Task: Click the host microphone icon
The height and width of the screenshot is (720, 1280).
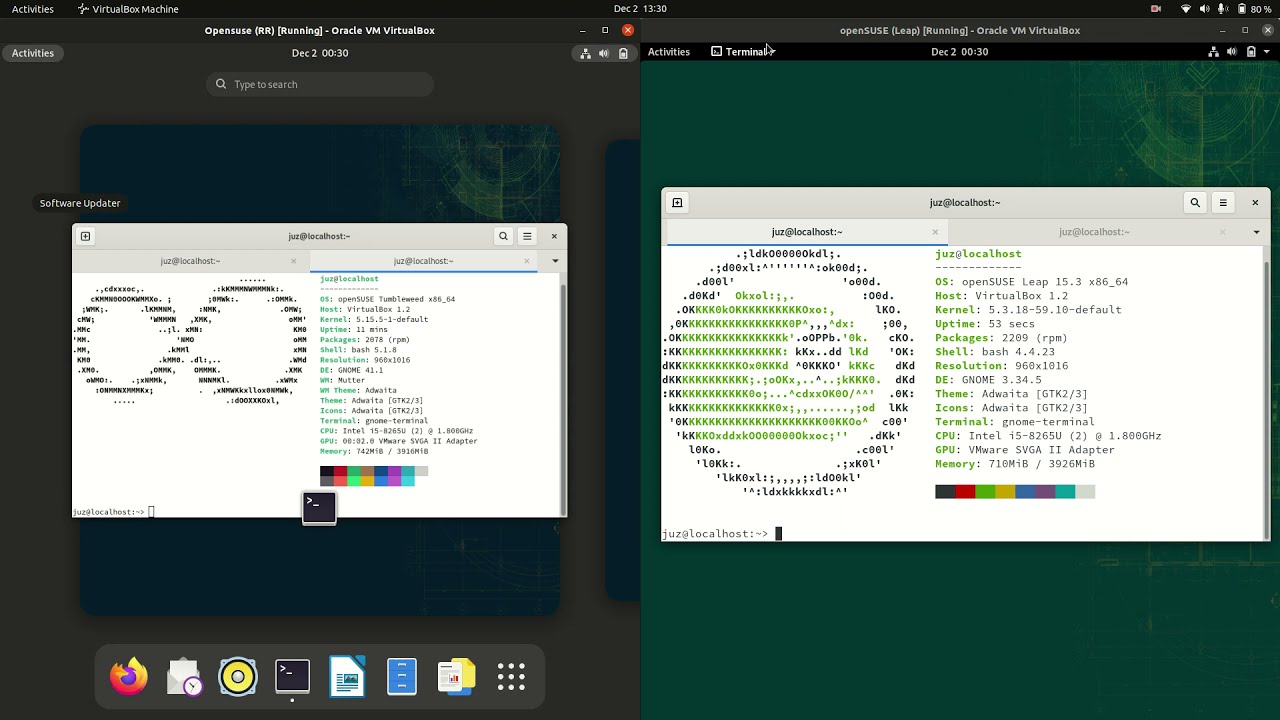Action: point(1223,9)
